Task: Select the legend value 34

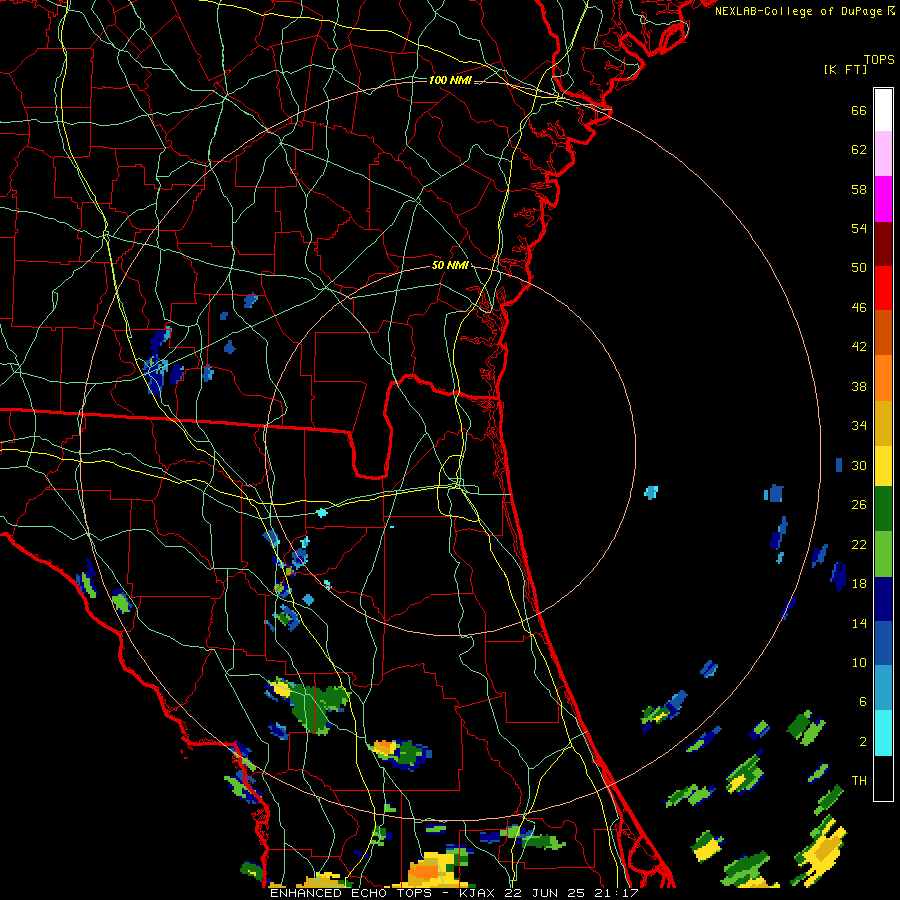Action: pyautogui.click(x=859, y=426)
